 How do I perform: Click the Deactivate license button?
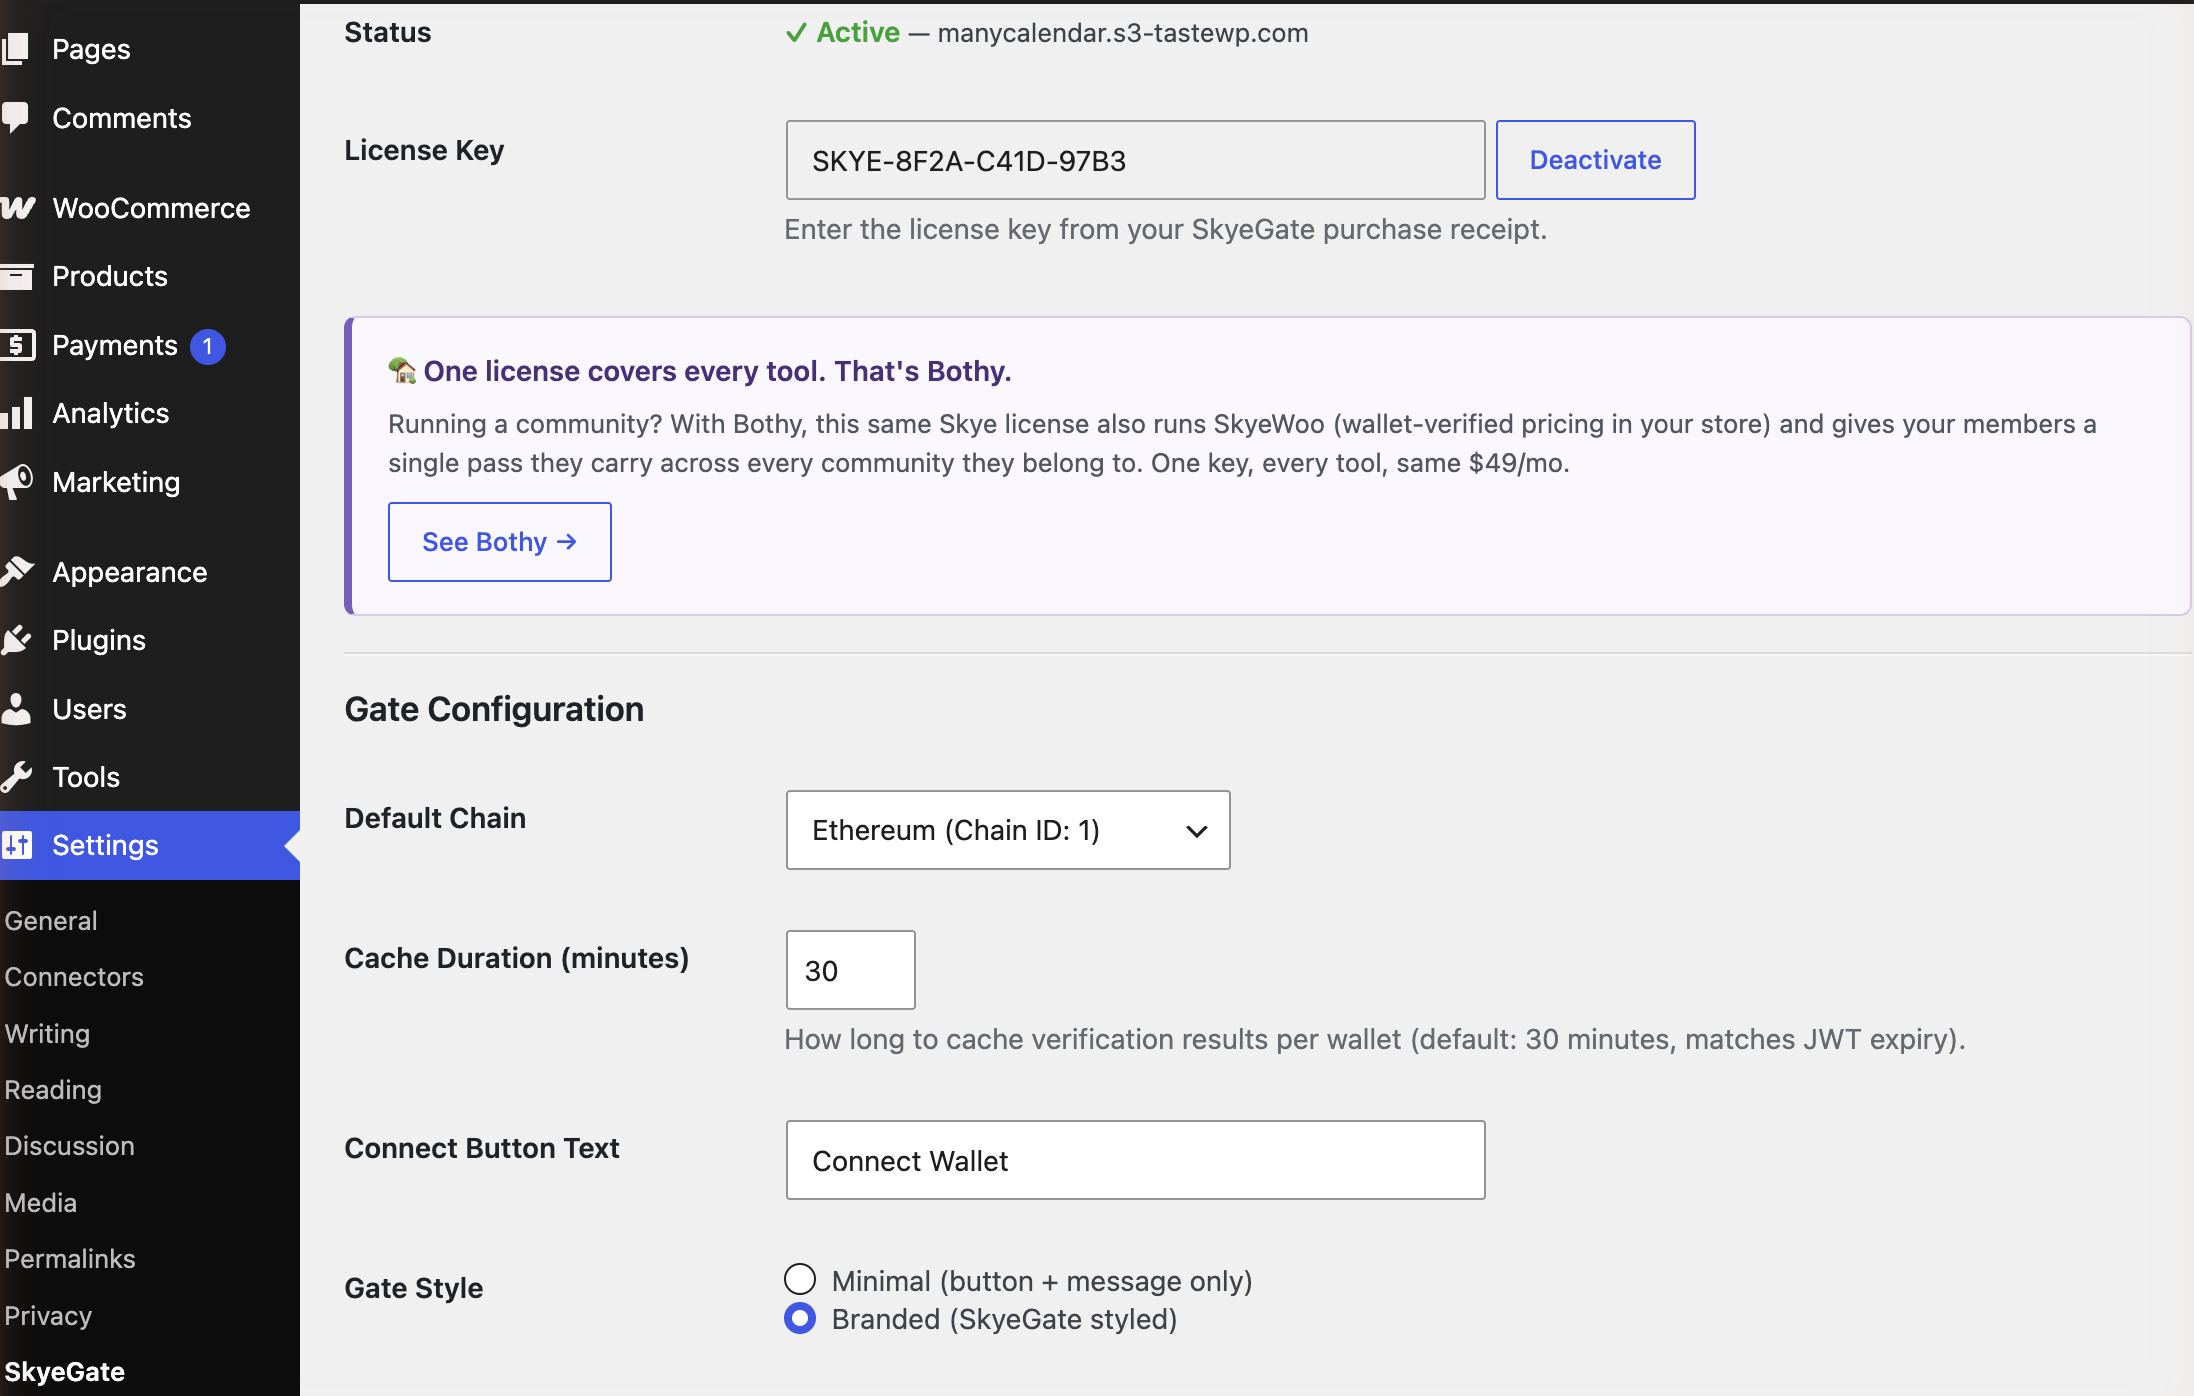point(1595,160)
